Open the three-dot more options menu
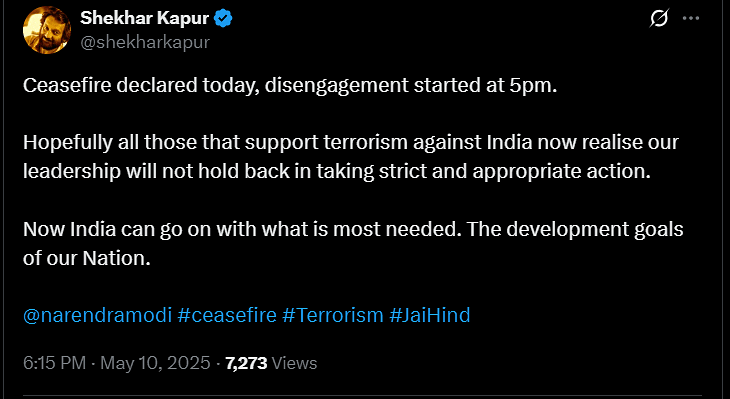 click(691, 19)
